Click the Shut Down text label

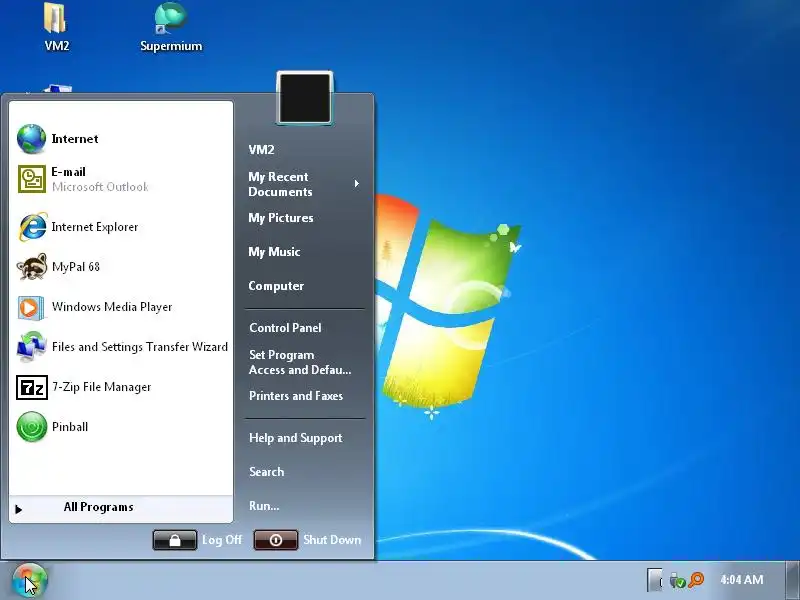(332, 540)
